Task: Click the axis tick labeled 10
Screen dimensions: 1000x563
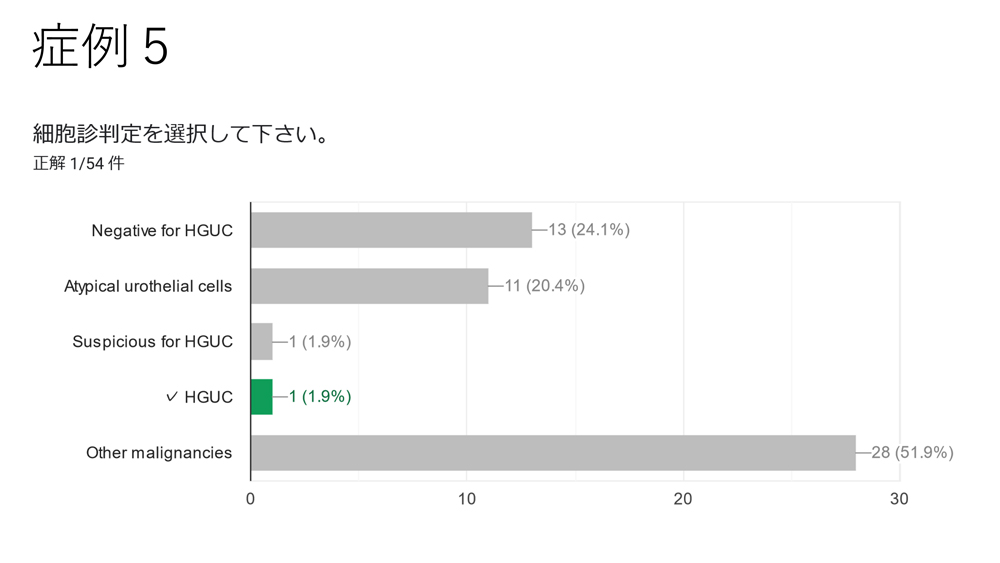Action: [x=467, y=499]
